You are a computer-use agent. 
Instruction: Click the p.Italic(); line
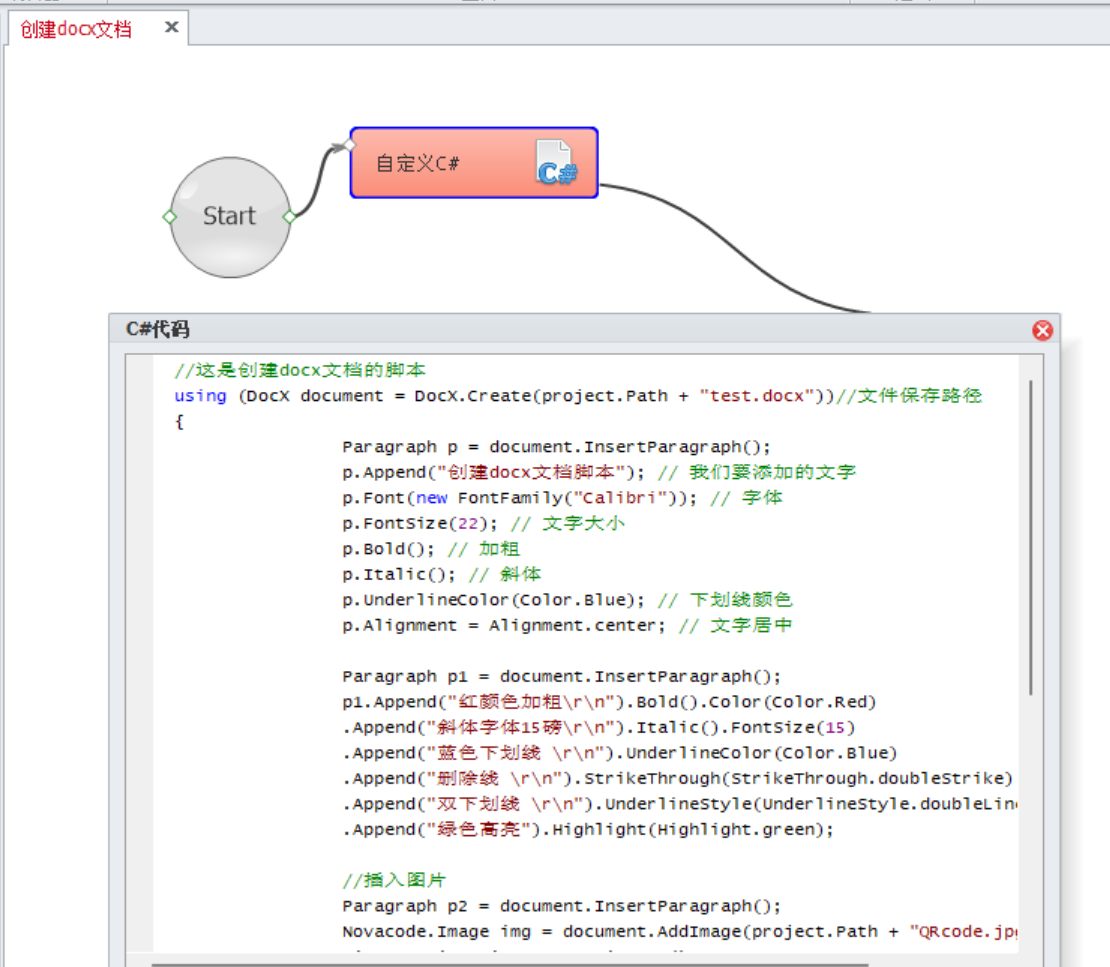point(442,574)
